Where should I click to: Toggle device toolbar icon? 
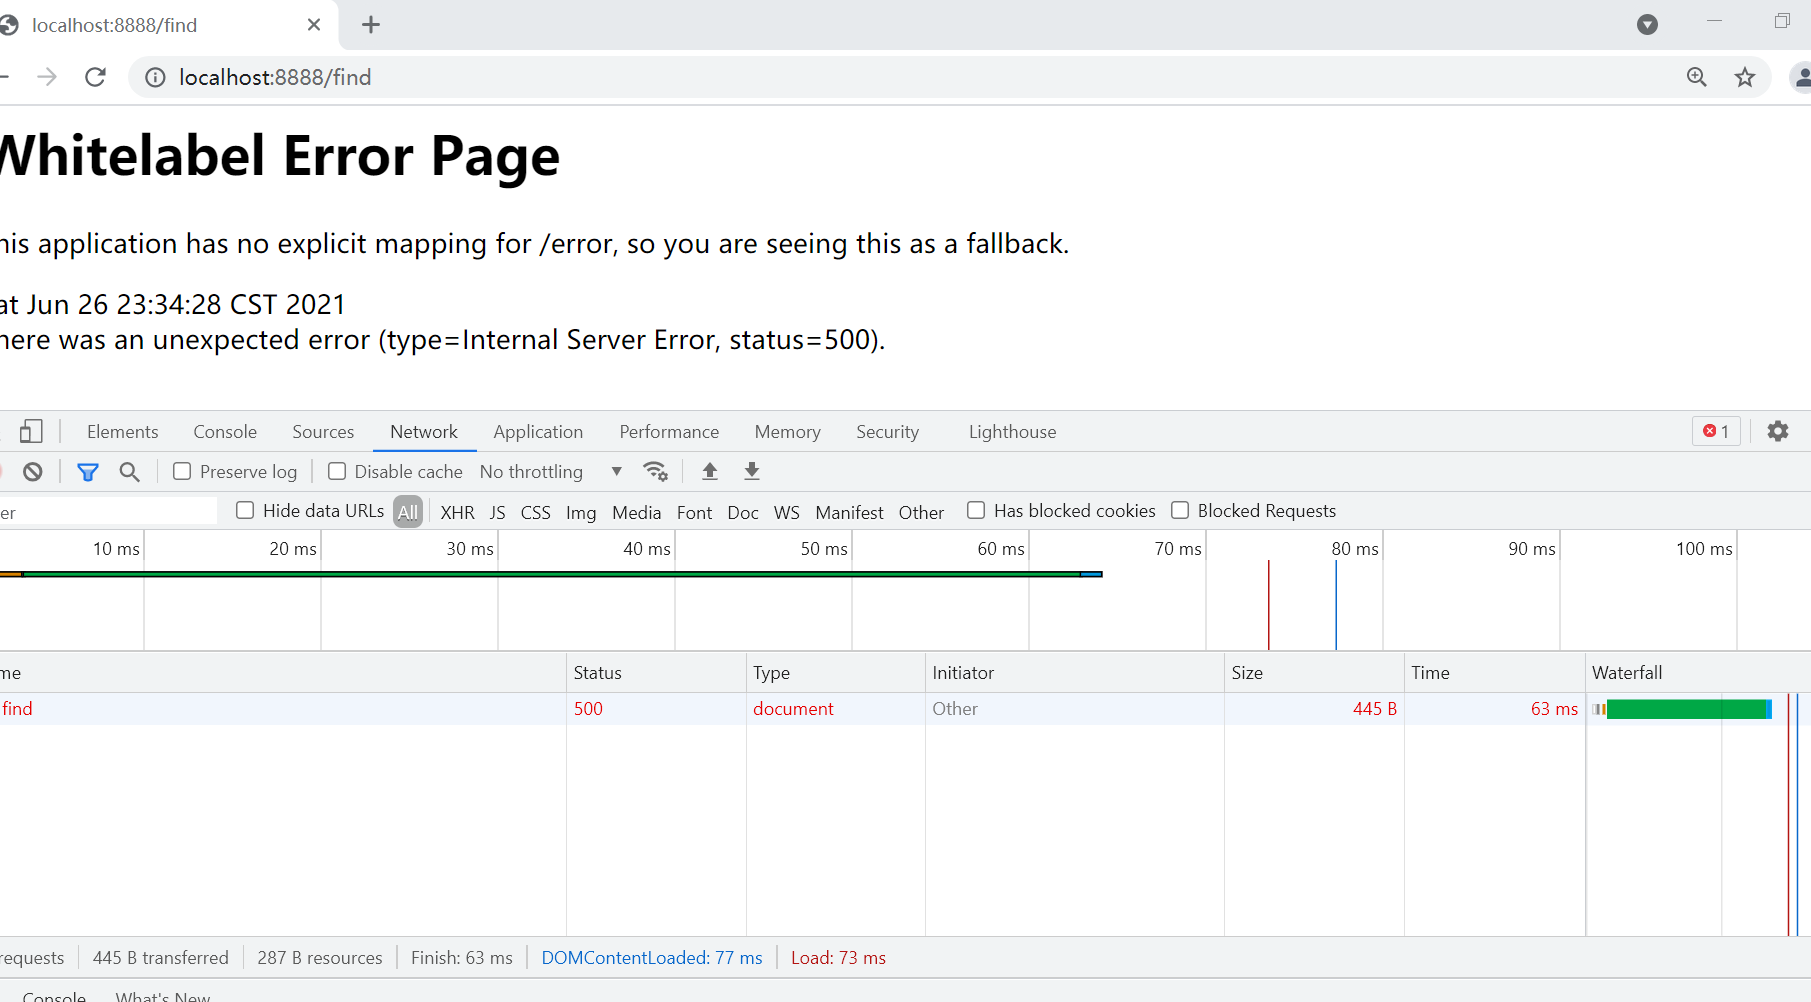tap(31, 431)
